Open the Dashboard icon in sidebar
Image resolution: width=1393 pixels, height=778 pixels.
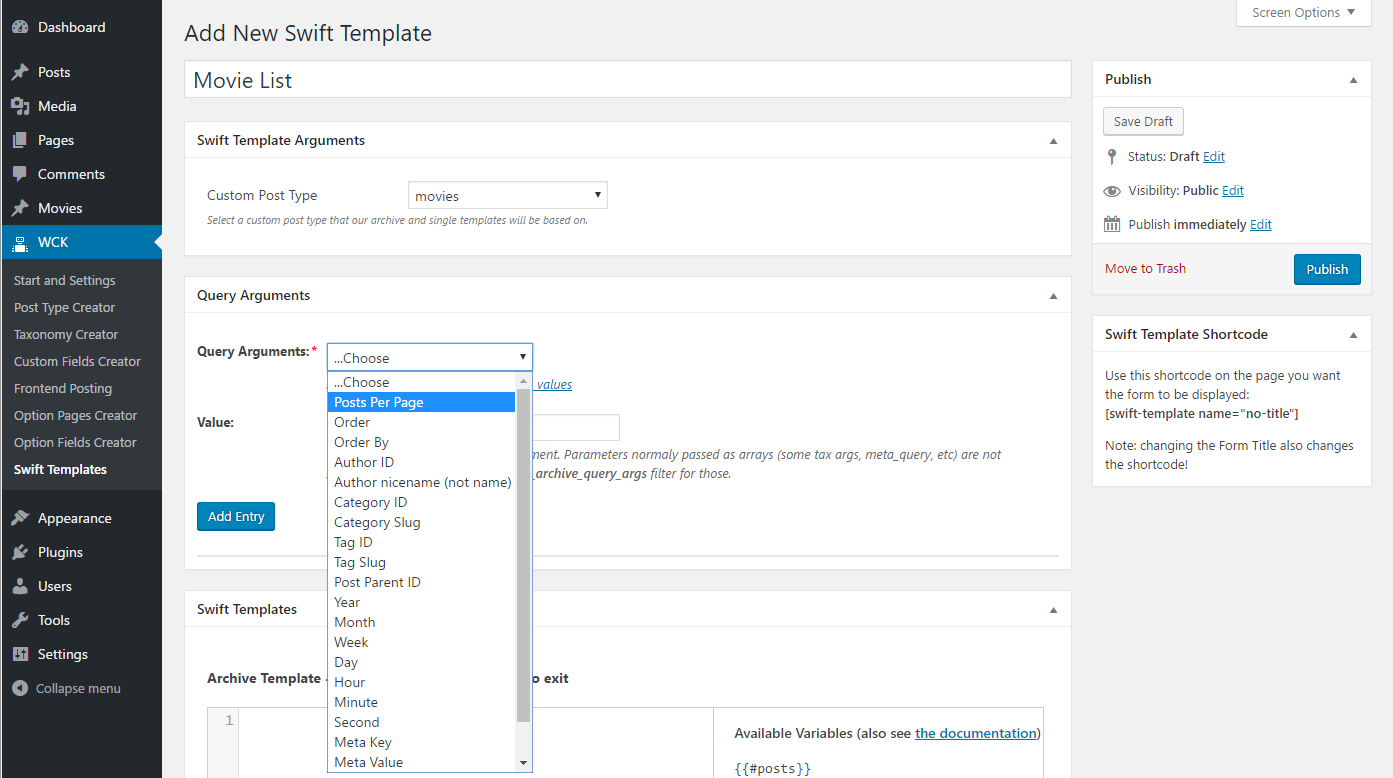pyautogui.click(x=20, y=27)
